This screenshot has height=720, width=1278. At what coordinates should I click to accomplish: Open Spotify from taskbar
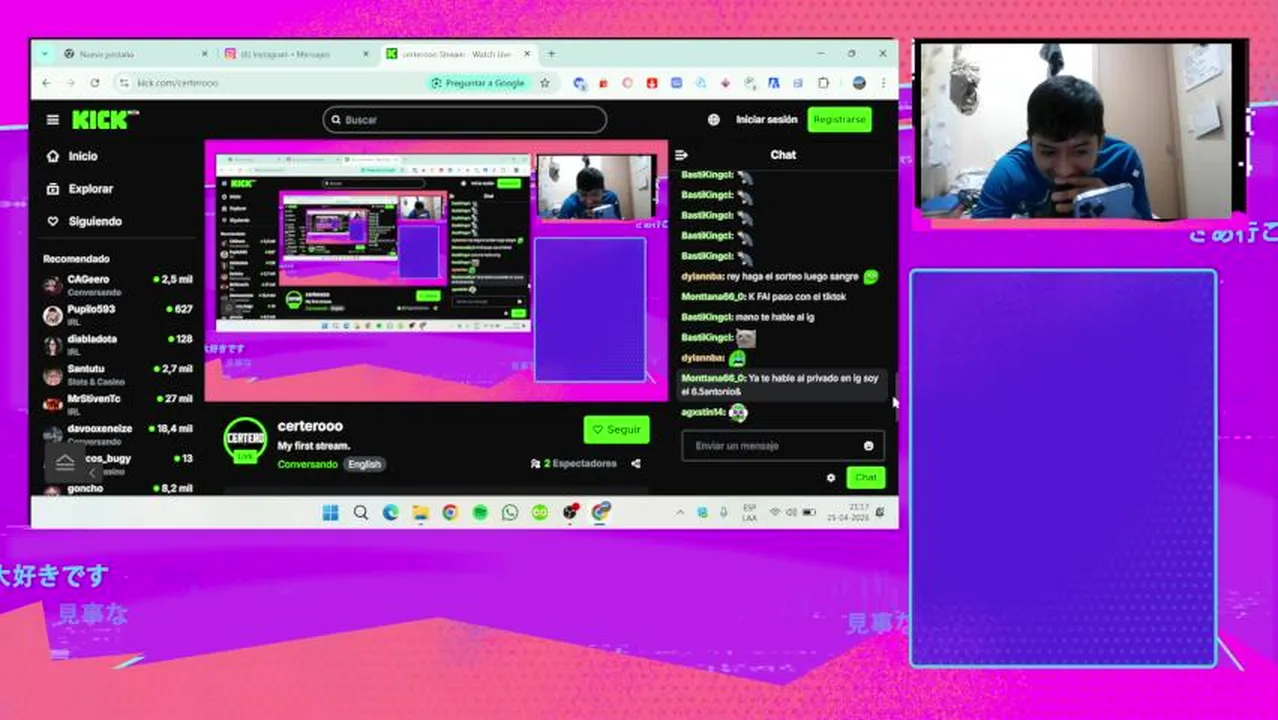click(x=480, y=512)
